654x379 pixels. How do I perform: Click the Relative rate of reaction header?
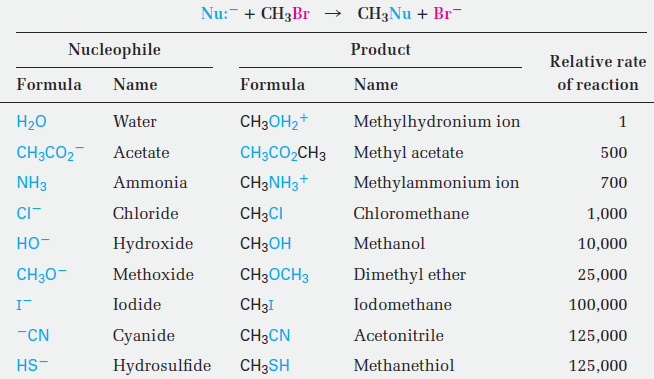point(598,73)
